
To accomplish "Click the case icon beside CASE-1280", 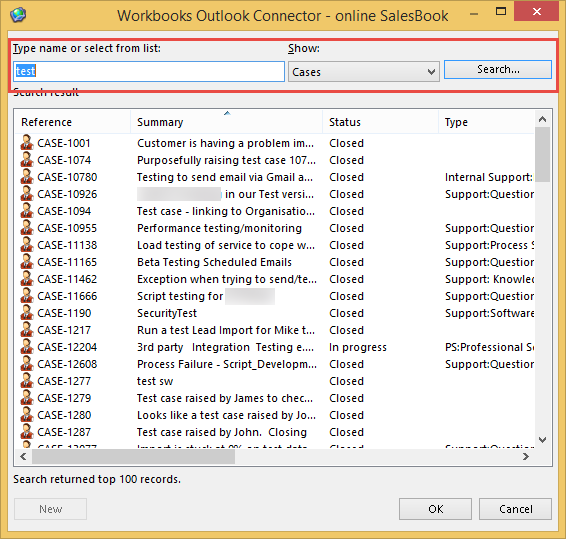I will point(27,414).
